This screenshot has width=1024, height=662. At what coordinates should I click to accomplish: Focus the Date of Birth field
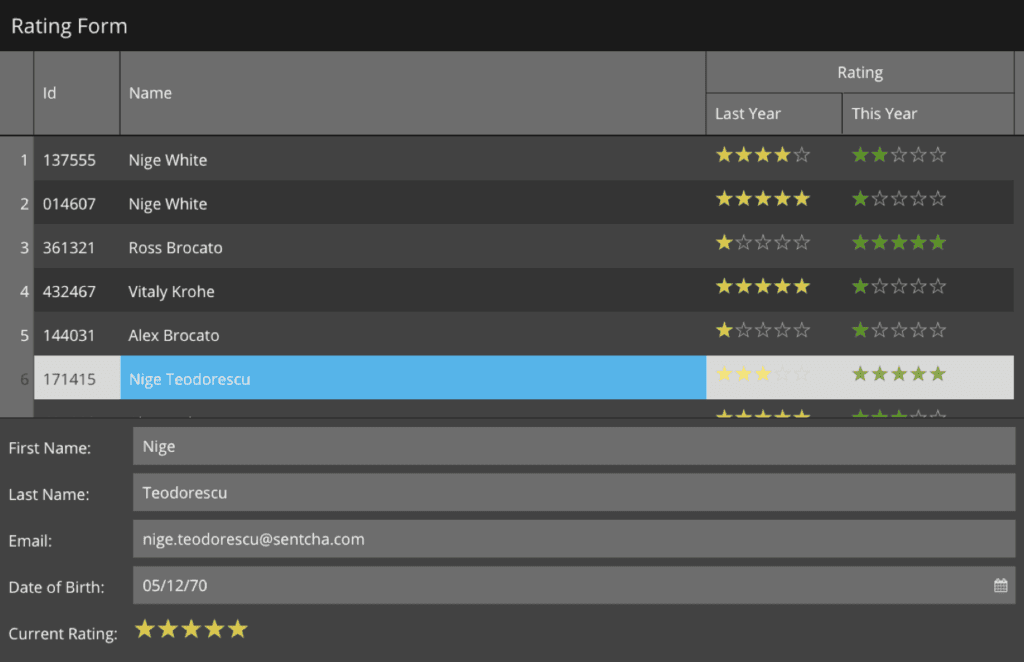click(574, 586)
